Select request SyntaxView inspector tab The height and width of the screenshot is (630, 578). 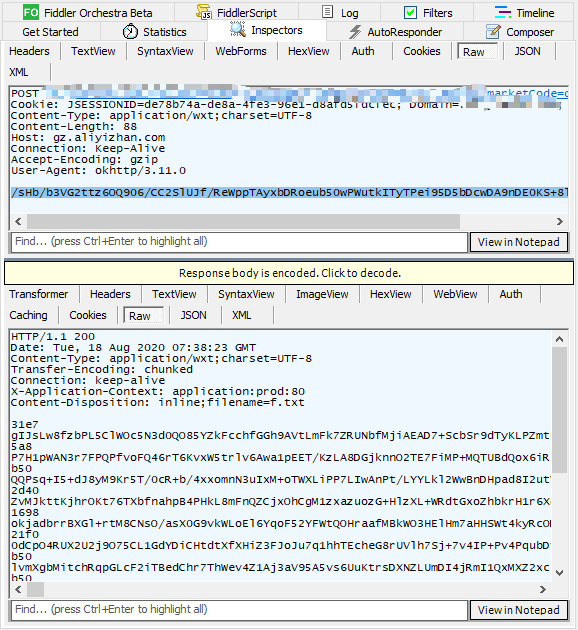[165, 51]
